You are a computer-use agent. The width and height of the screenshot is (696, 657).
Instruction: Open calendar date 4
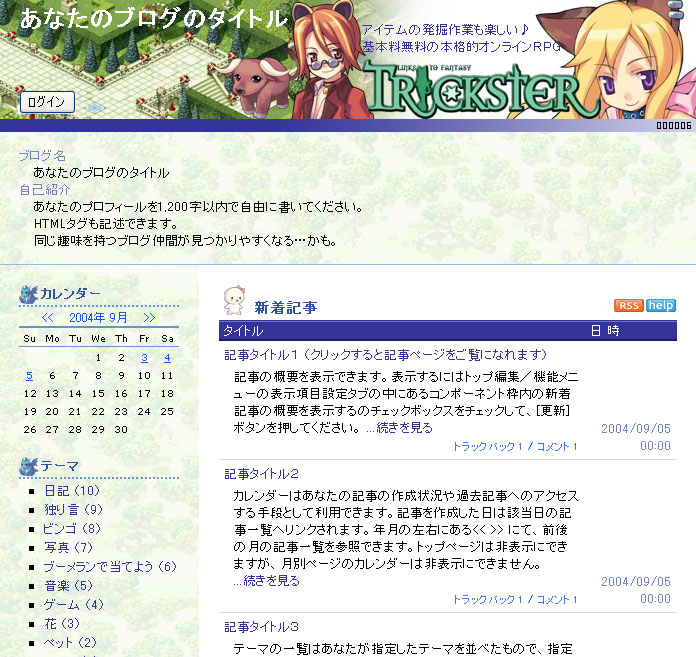[167, 358]
